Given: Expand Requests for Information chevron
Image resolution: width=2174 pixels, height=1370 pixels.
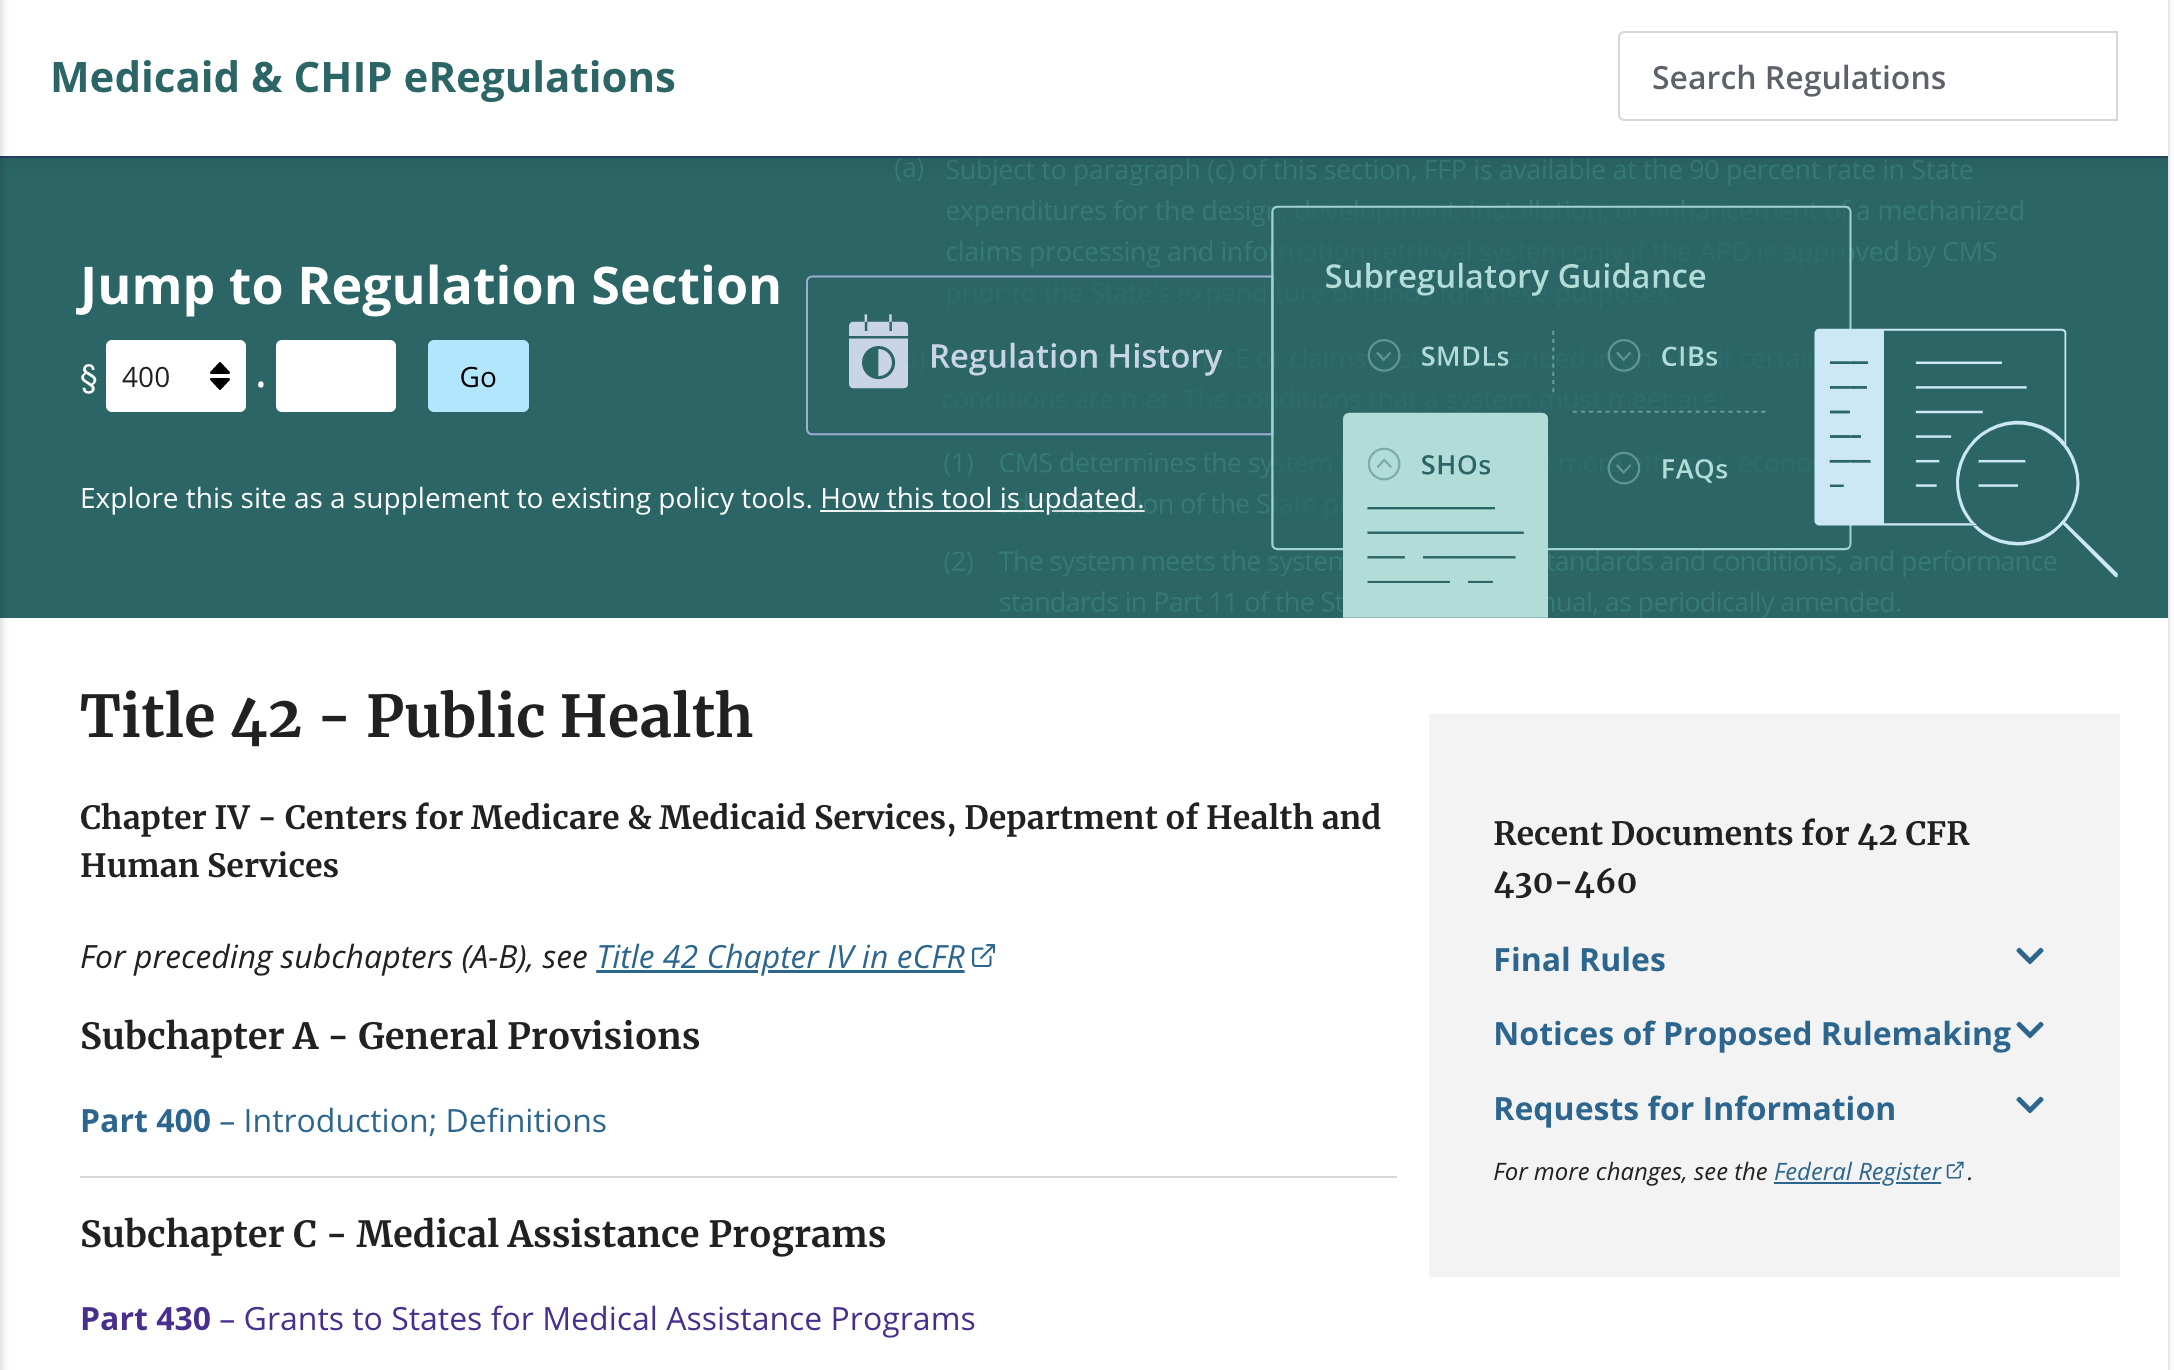Looking at the screenshot, I should click(x=2030, y=1105).
